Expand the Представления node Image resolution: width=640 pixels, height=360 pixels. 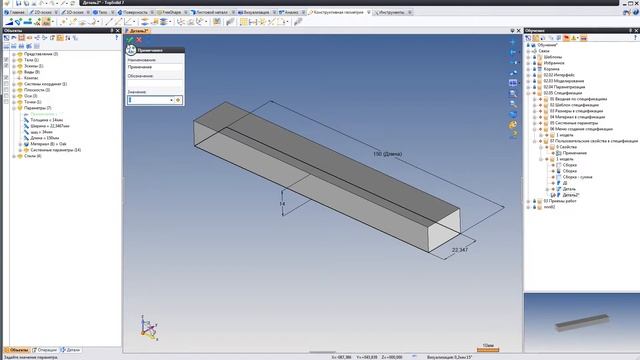pos(14,54)
